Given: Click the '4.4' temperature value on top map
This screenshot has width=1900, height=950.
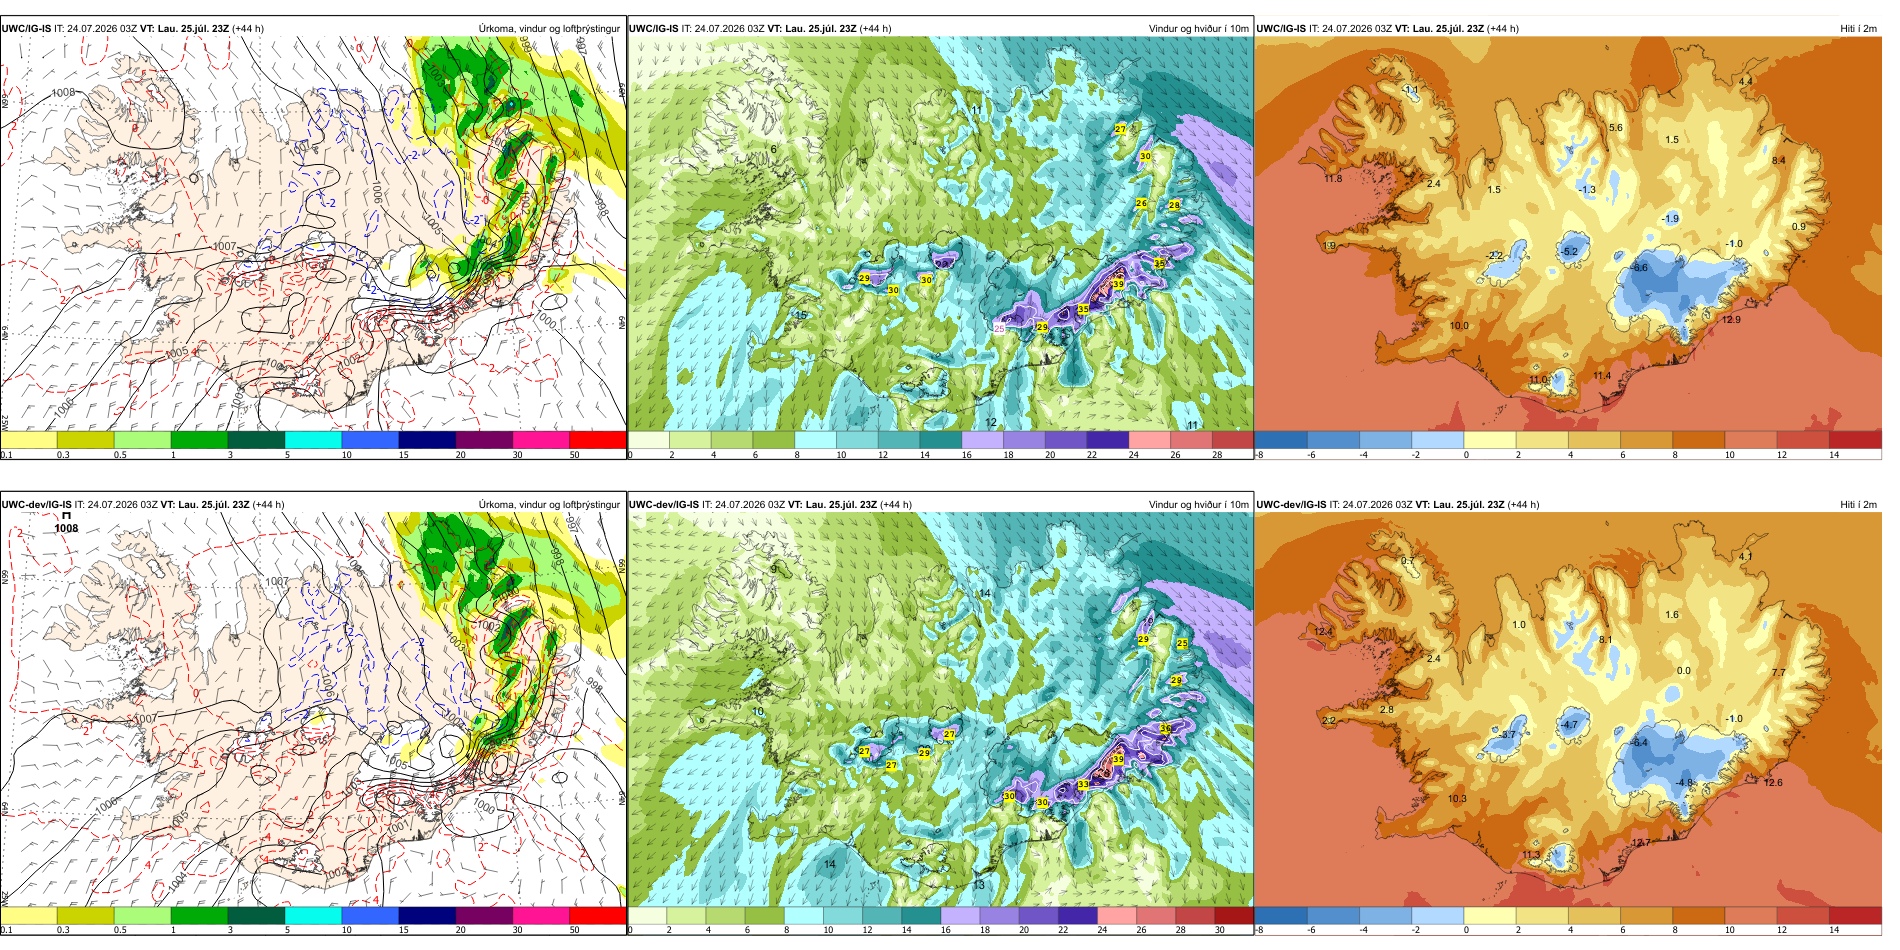Looking at the screenshot, I should pyautogui.click(x=1746, y=81).
